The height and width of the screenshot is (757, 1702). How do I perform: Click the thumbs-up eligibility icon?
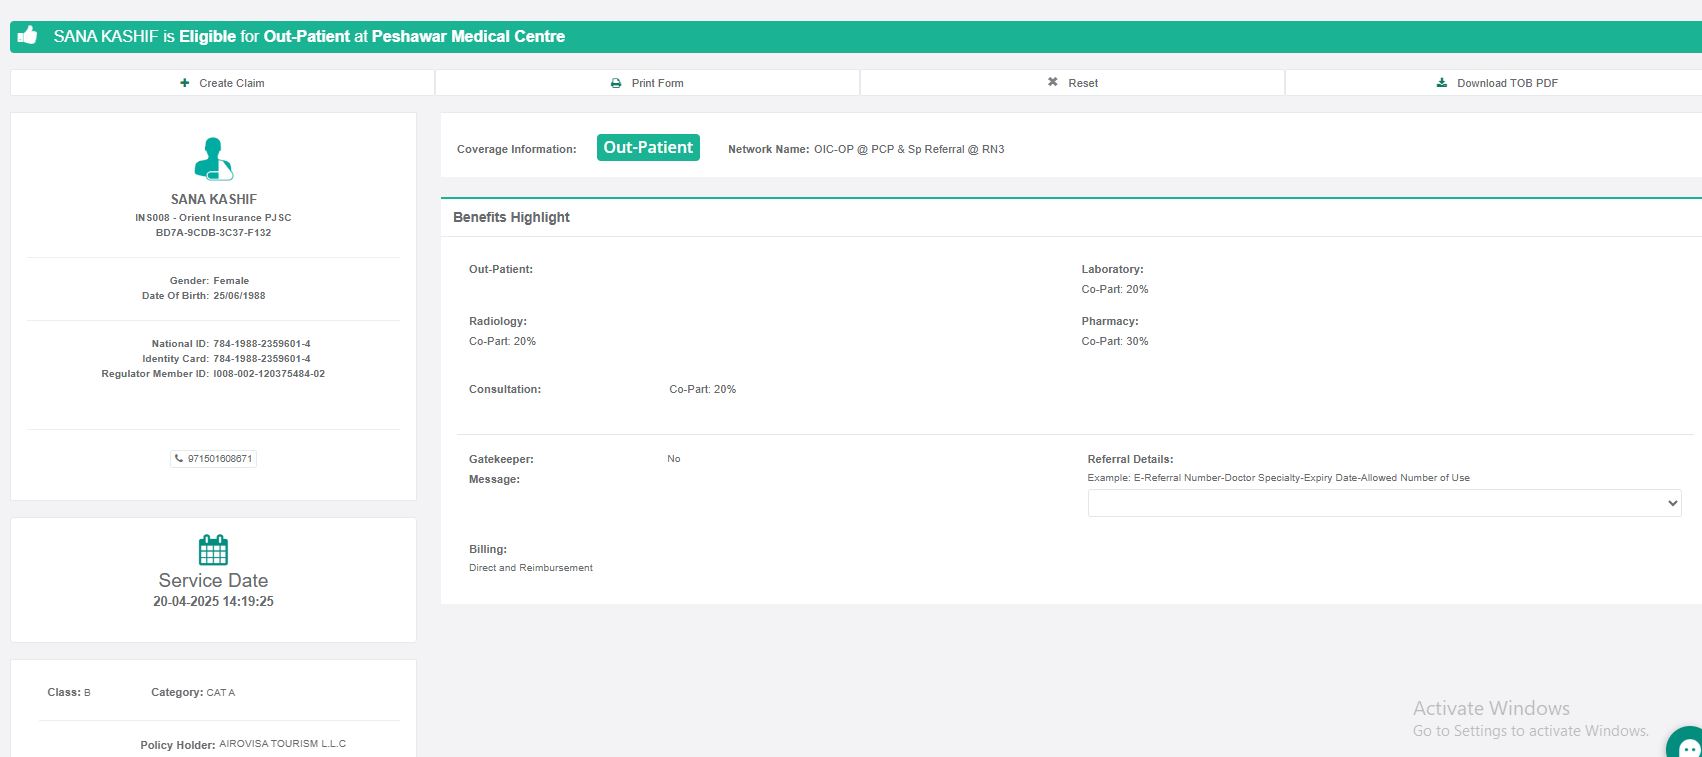tap(28, 36)
